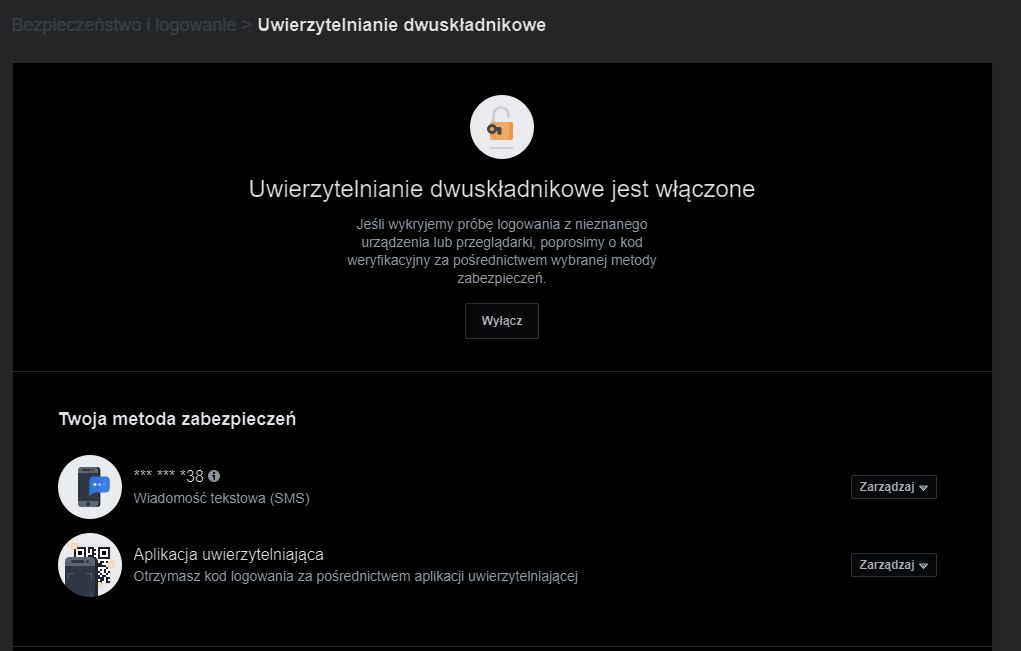Select the 'Uwierzytelnianie dwuskładnikowe' breadcrumb item

pos(400,25)
